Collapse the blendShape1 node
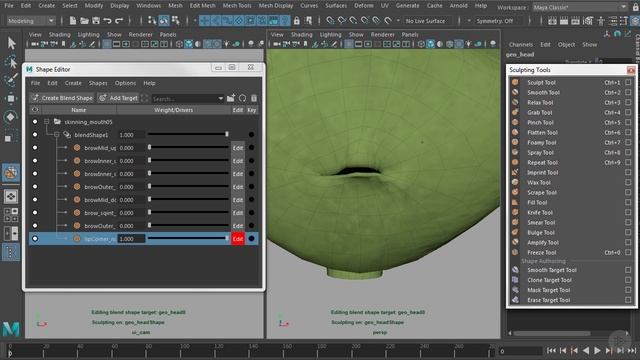This screenshot has height=360, width=640. pos(57,135)
